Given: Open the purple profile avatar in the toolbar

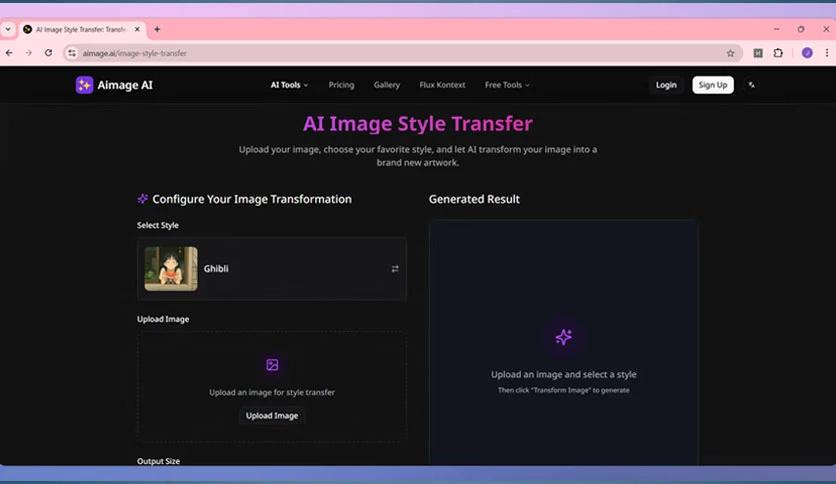Looking at the screenshot, I should pyautogui.click(x=807, y=53).
